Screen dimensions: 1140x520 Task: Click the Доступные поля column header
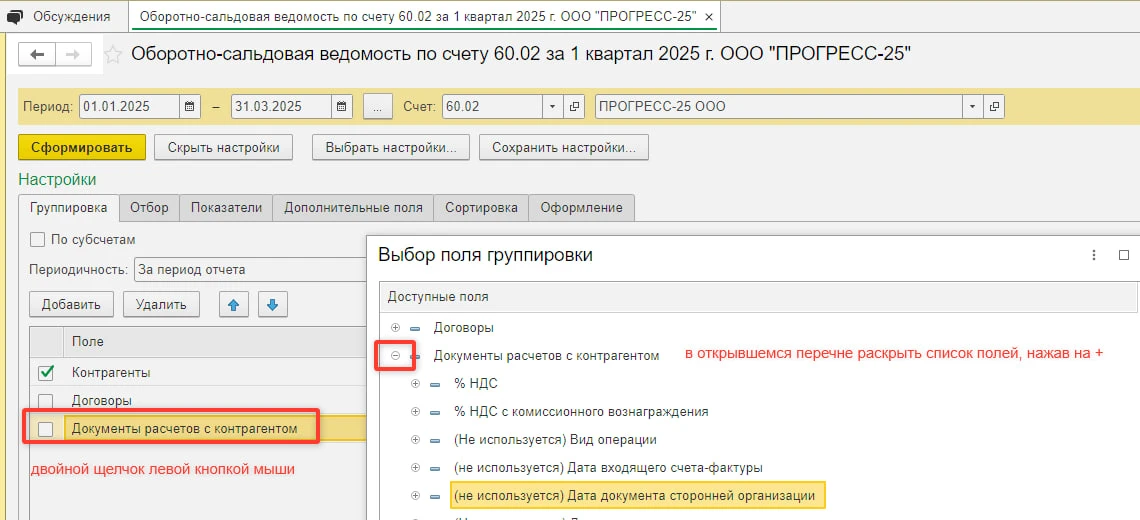point(758,297)
